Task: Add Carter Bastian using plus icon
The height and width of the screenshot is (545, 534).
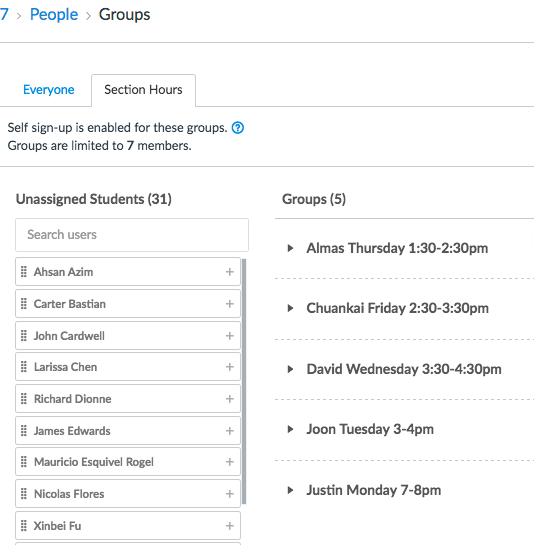Action: pos(229,304)
